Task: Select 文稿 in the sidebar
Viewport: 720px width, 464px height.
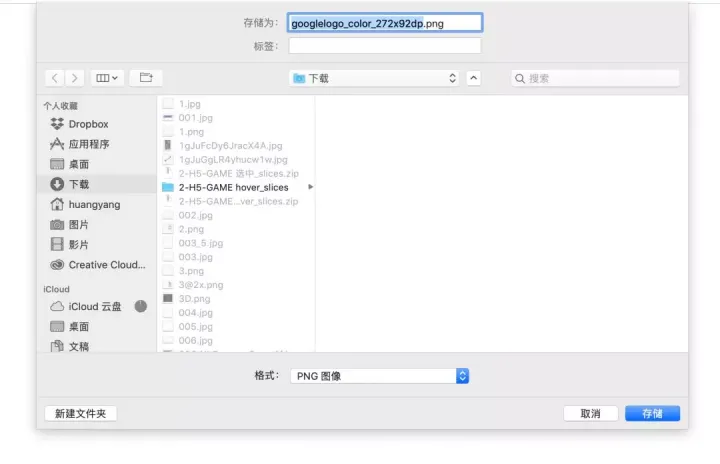Action: coord(97,346)
